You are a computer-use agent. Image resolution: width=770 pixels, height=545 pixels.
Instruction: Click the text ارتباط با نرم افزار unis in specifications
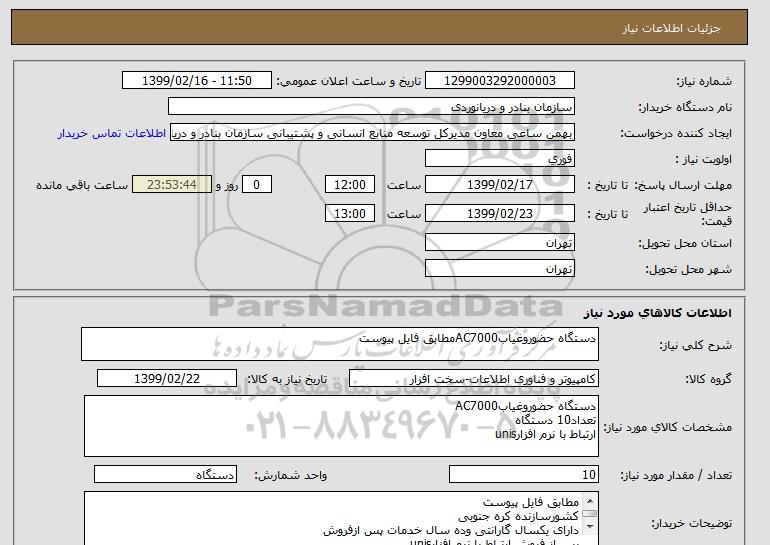tap(546, 435)
